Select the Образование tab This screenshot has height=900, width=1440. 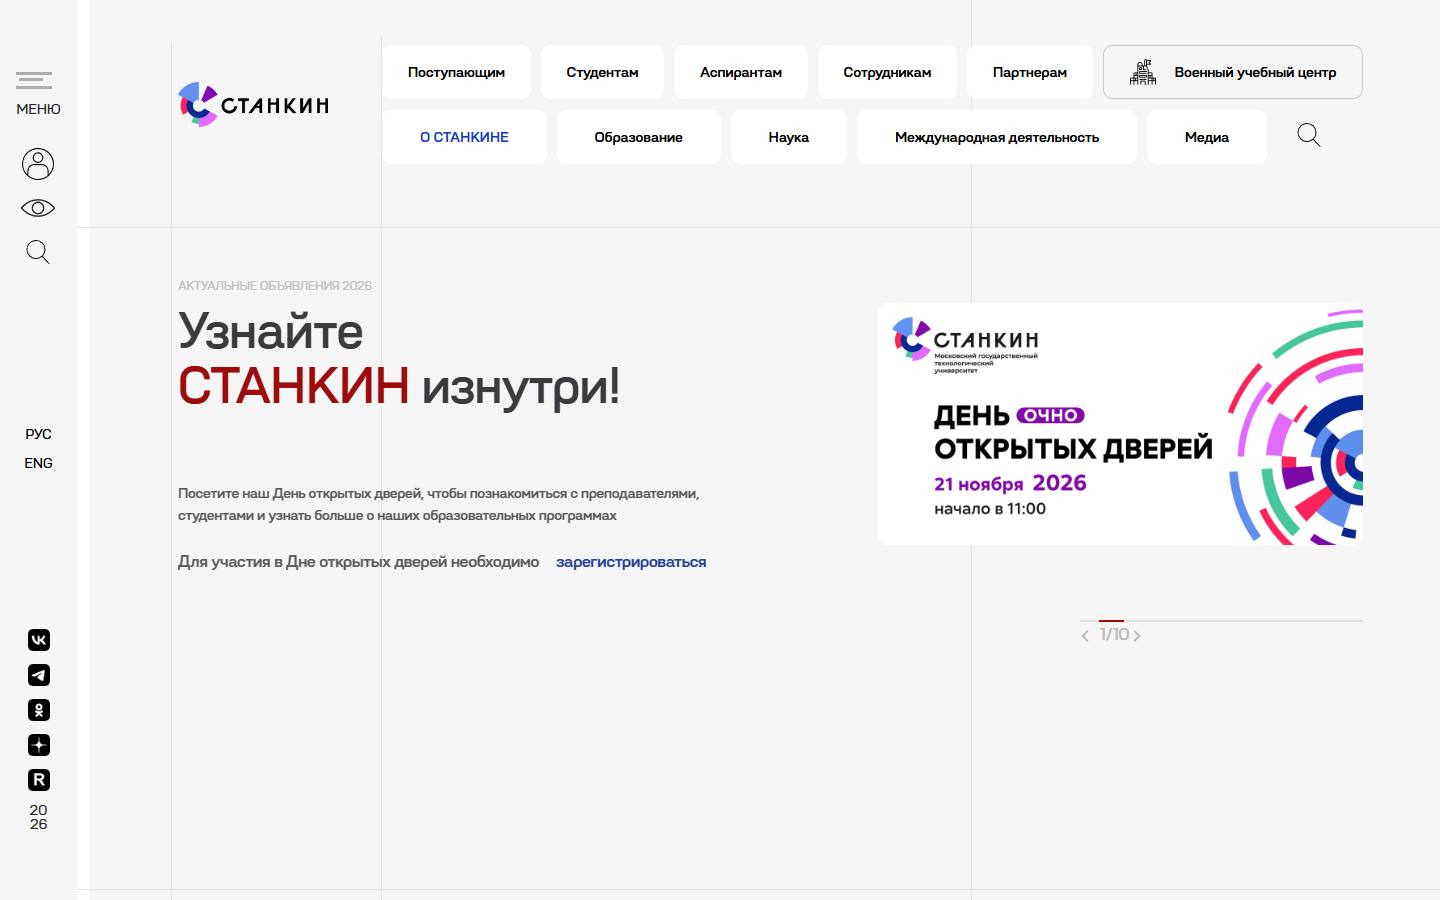639,137
